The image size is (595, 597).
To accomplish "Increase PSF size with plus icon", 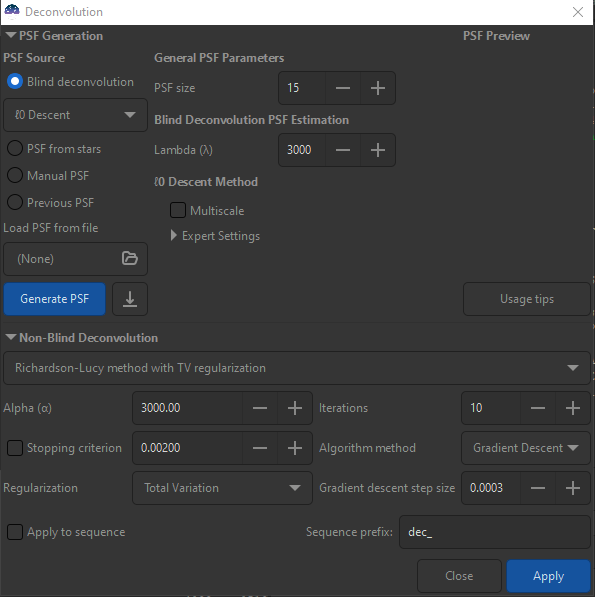I will (378, 88).
